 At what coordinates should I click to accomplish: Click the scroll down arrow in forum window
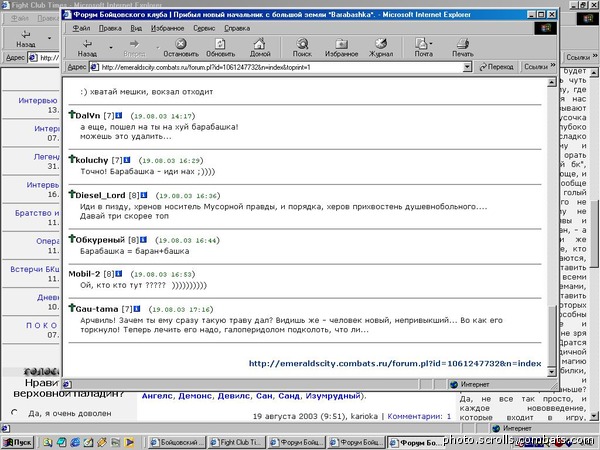551,372
